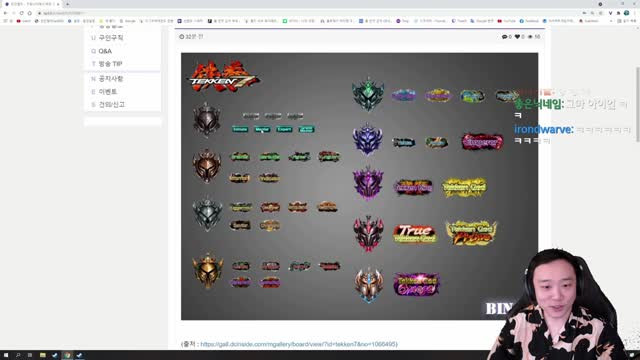Open 건의/신고 in the sidebar menu
Image resolution: width=640 pixels, height=360 pixels.
pos(111,104)
